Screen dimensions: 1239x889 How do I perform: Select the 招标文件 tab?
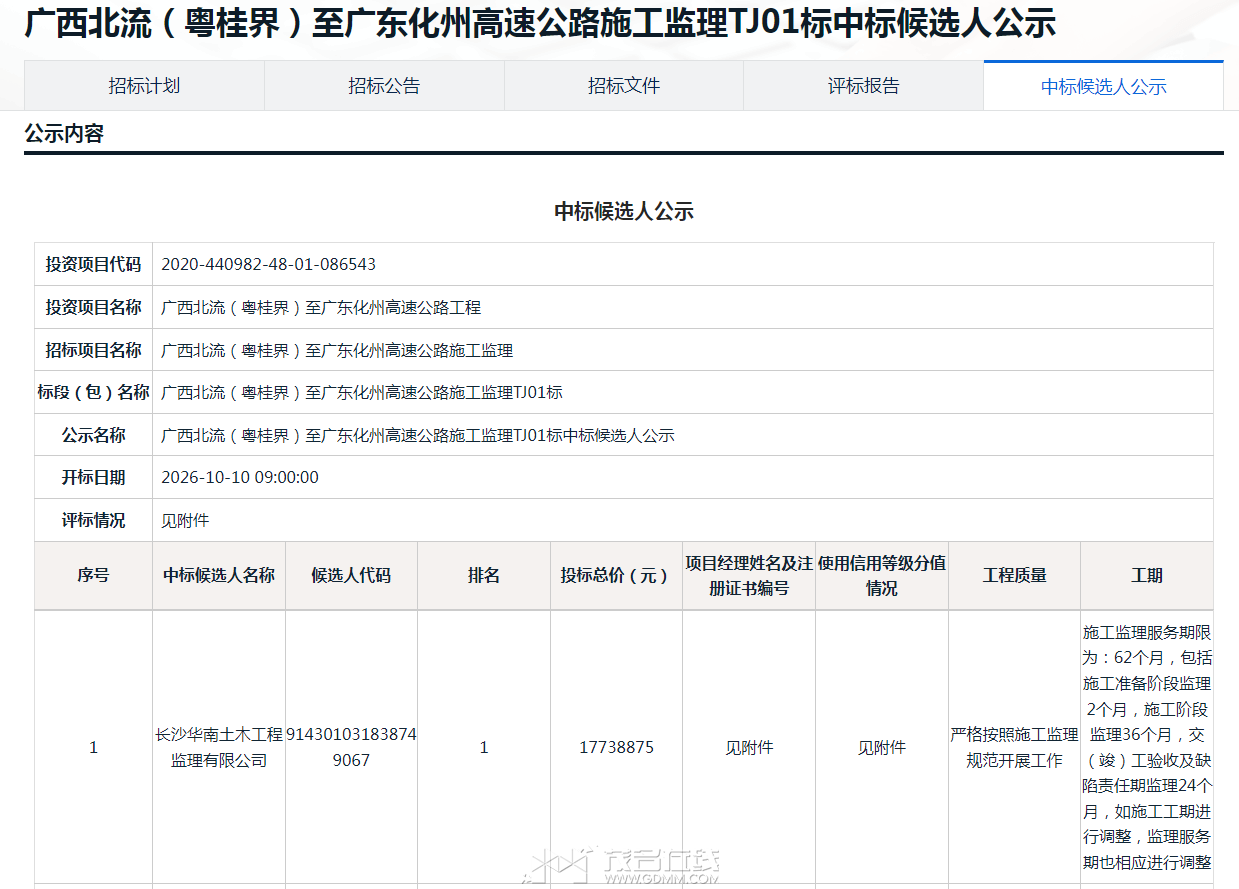[624, 86]
